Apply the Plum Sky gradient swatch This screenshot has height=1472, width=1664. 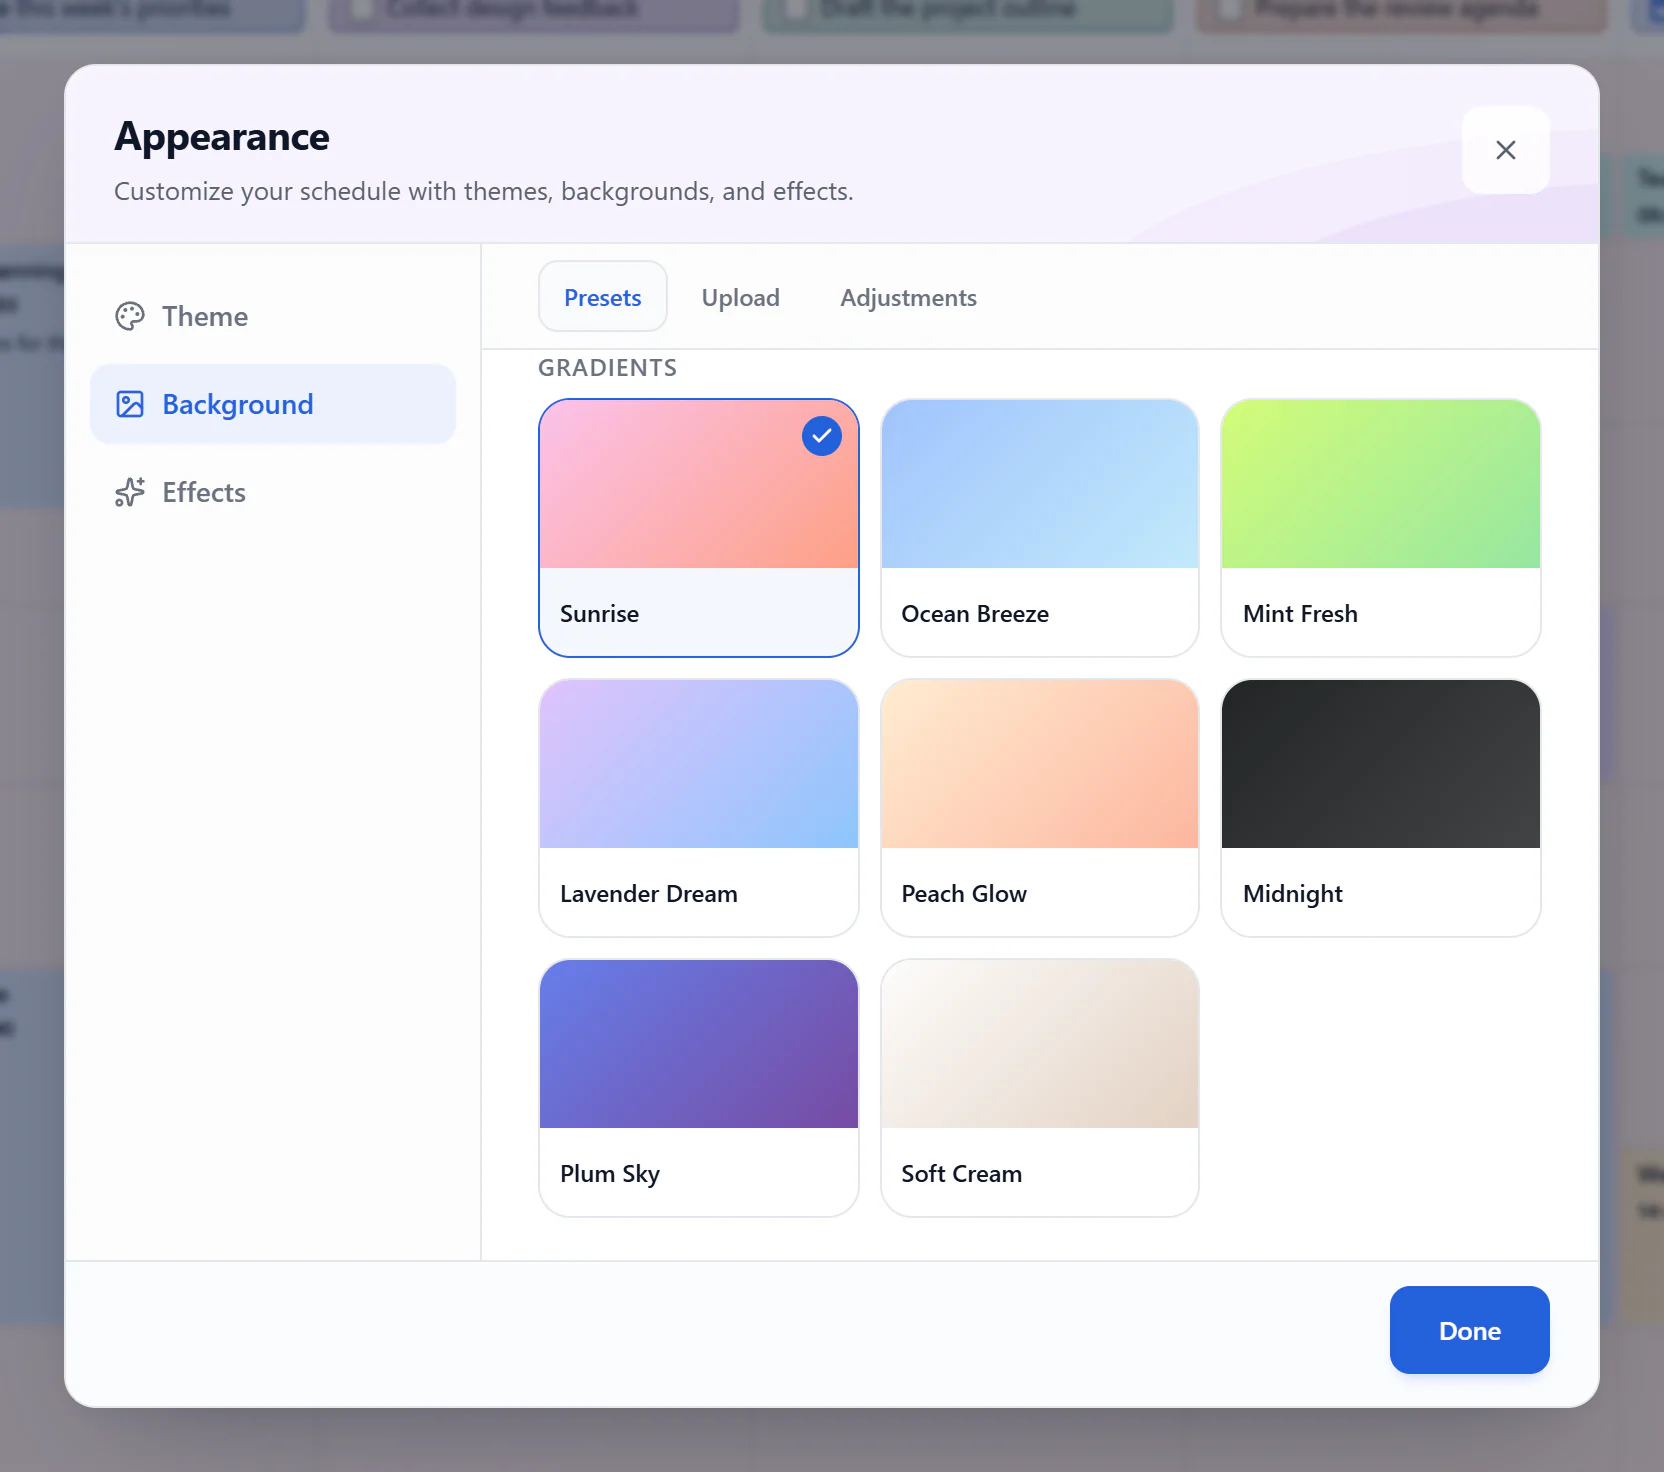click(698, 1044)
